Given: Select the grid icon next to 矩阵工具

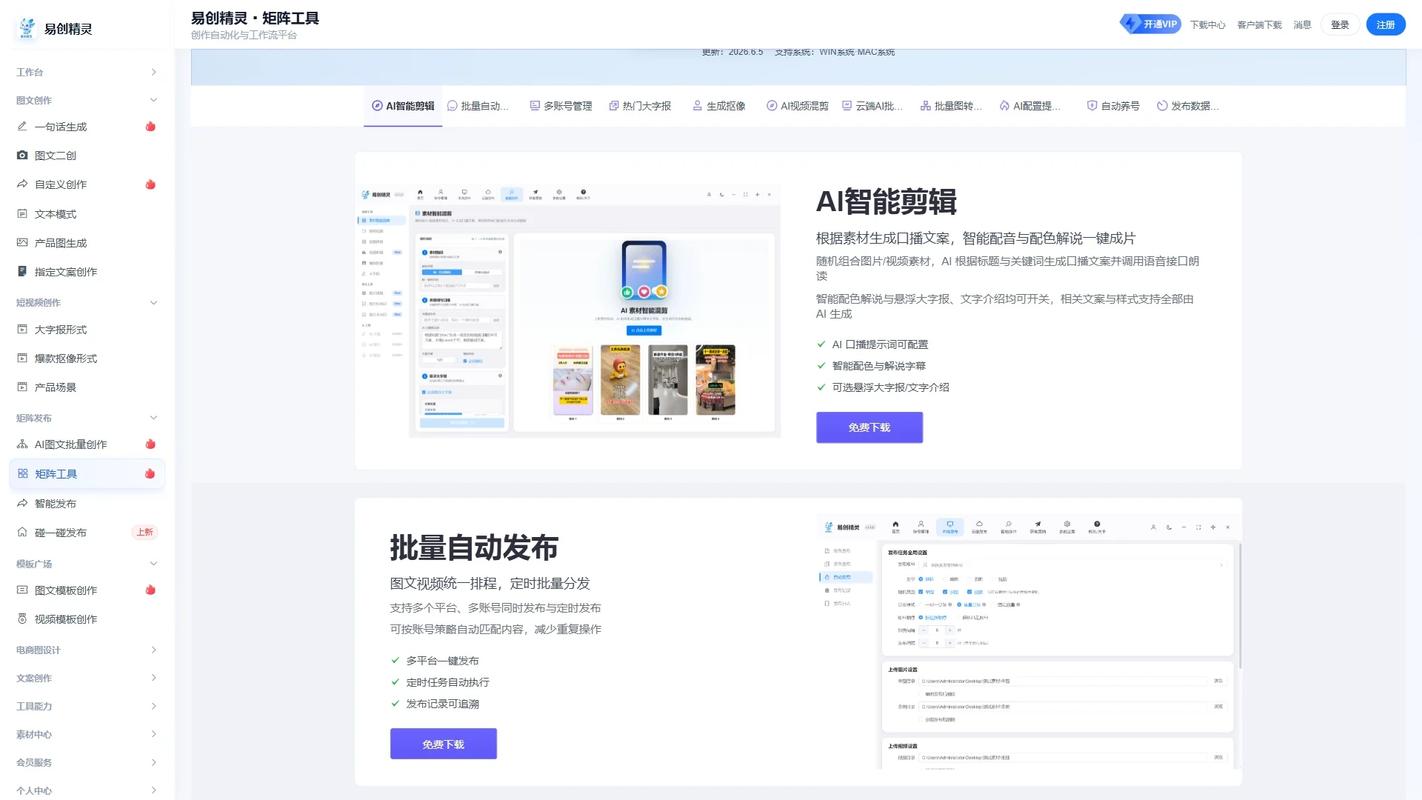Looking at the screenshot, I should tap(23, 474).
